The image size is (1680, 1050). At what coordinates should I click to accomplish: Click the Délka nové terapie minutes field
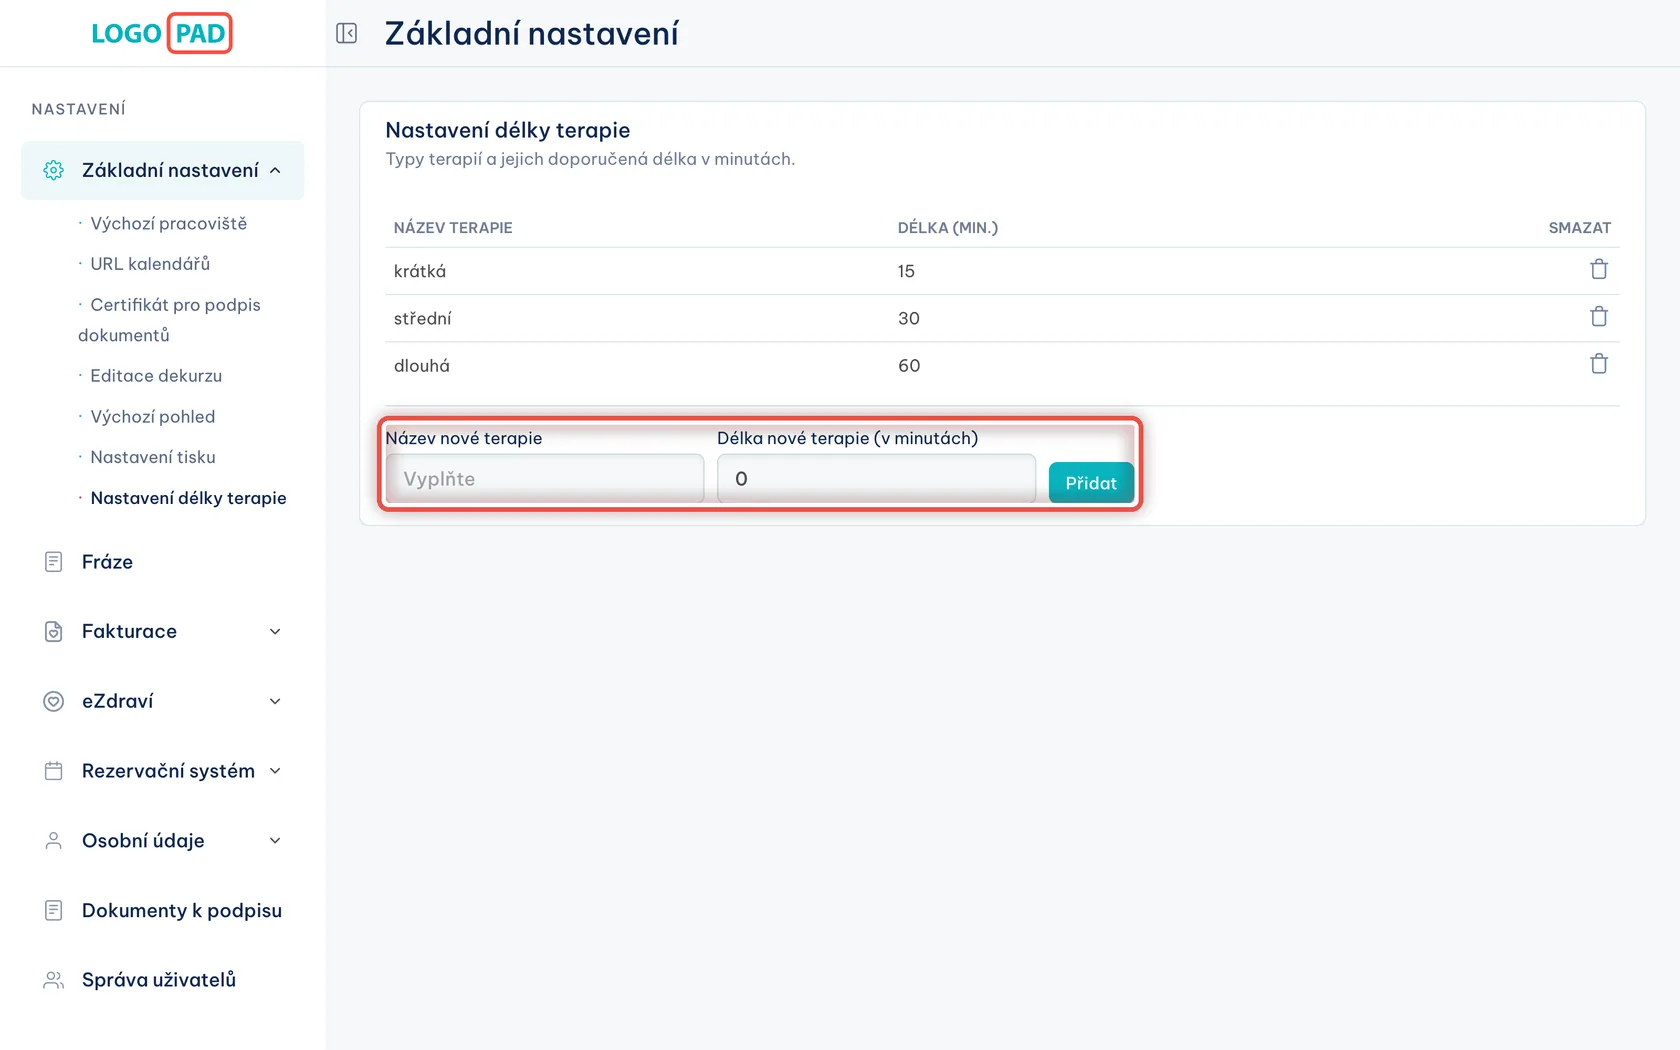pyautogui.click(x=876, y=479)
